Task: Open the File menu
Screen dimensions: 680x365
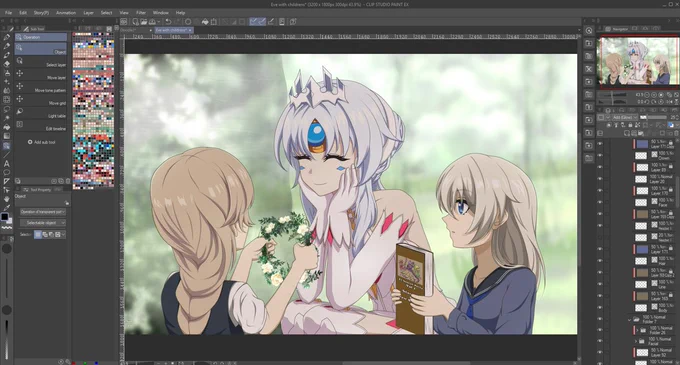Action: (x=8, y=13)
